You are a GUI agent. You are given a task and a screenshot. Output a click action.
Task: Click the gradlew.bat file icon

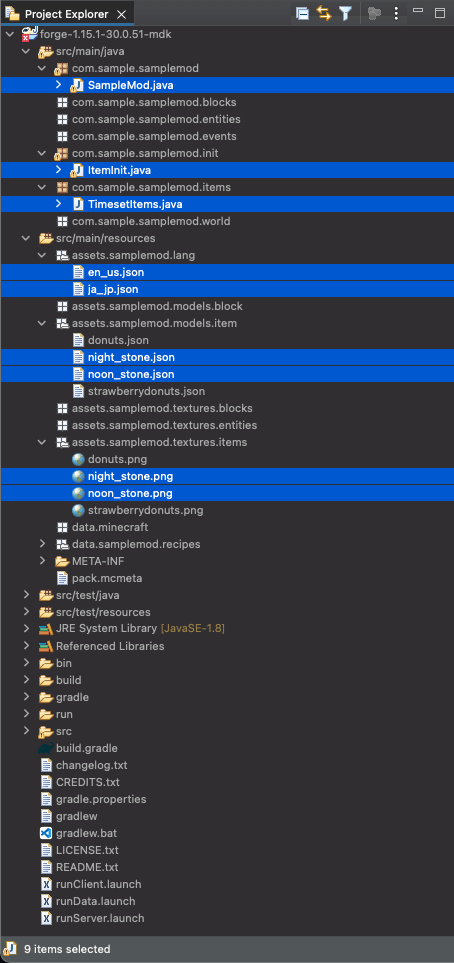(45, 833)
